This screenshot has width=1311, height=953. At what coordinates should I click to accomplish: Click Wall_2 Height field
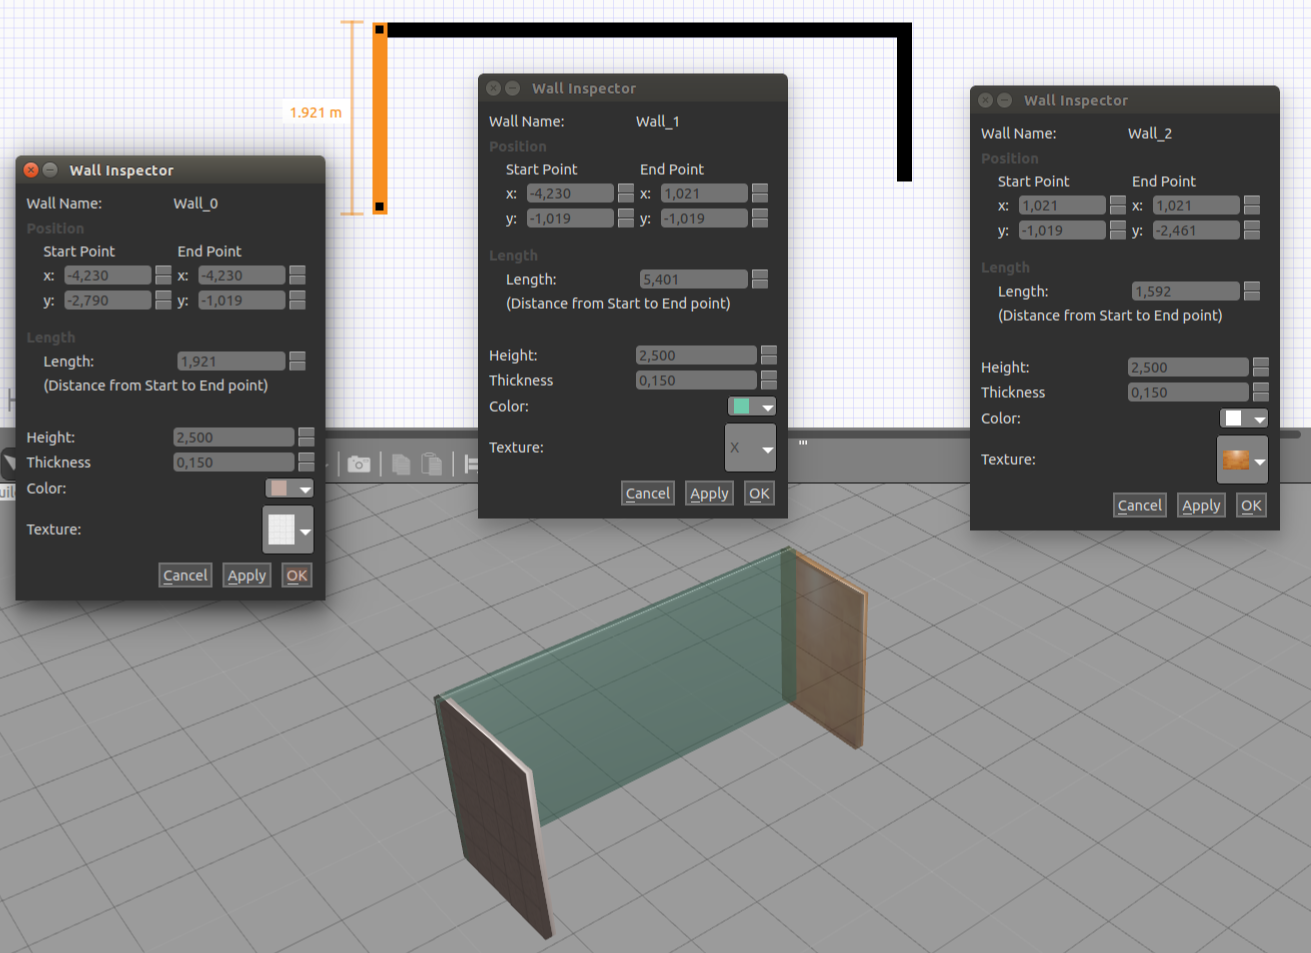[1188, 367]
